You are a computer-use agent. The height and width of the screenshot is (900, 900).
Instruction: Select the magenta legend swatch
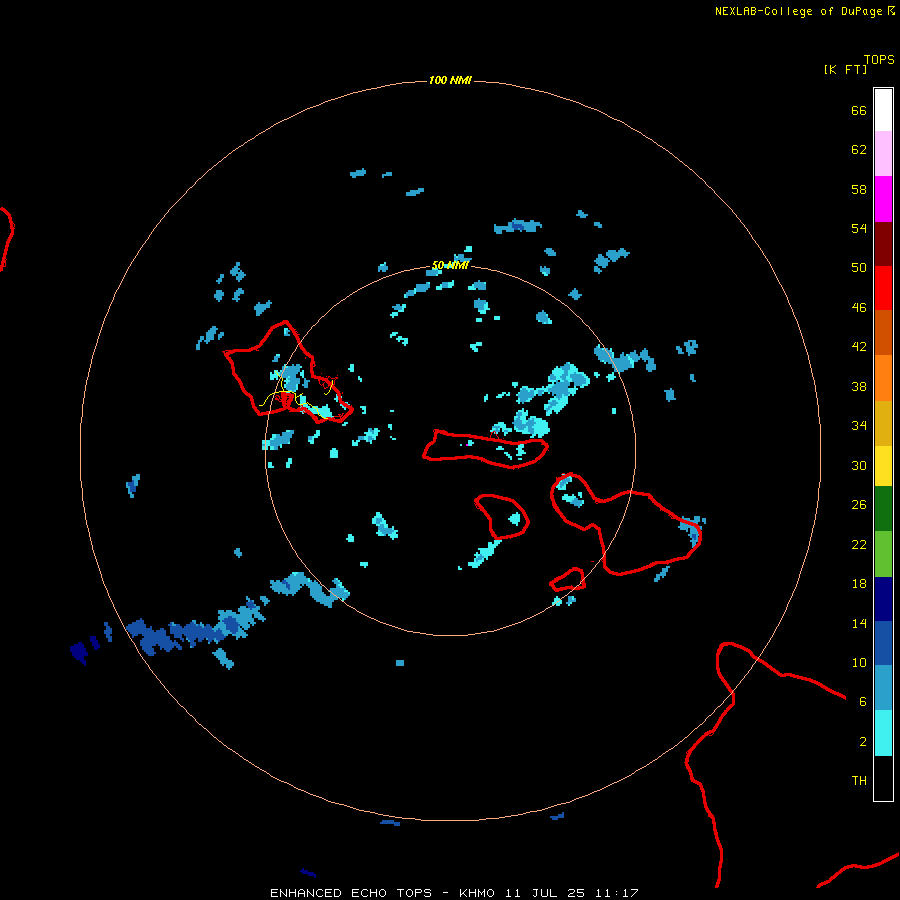883,199
